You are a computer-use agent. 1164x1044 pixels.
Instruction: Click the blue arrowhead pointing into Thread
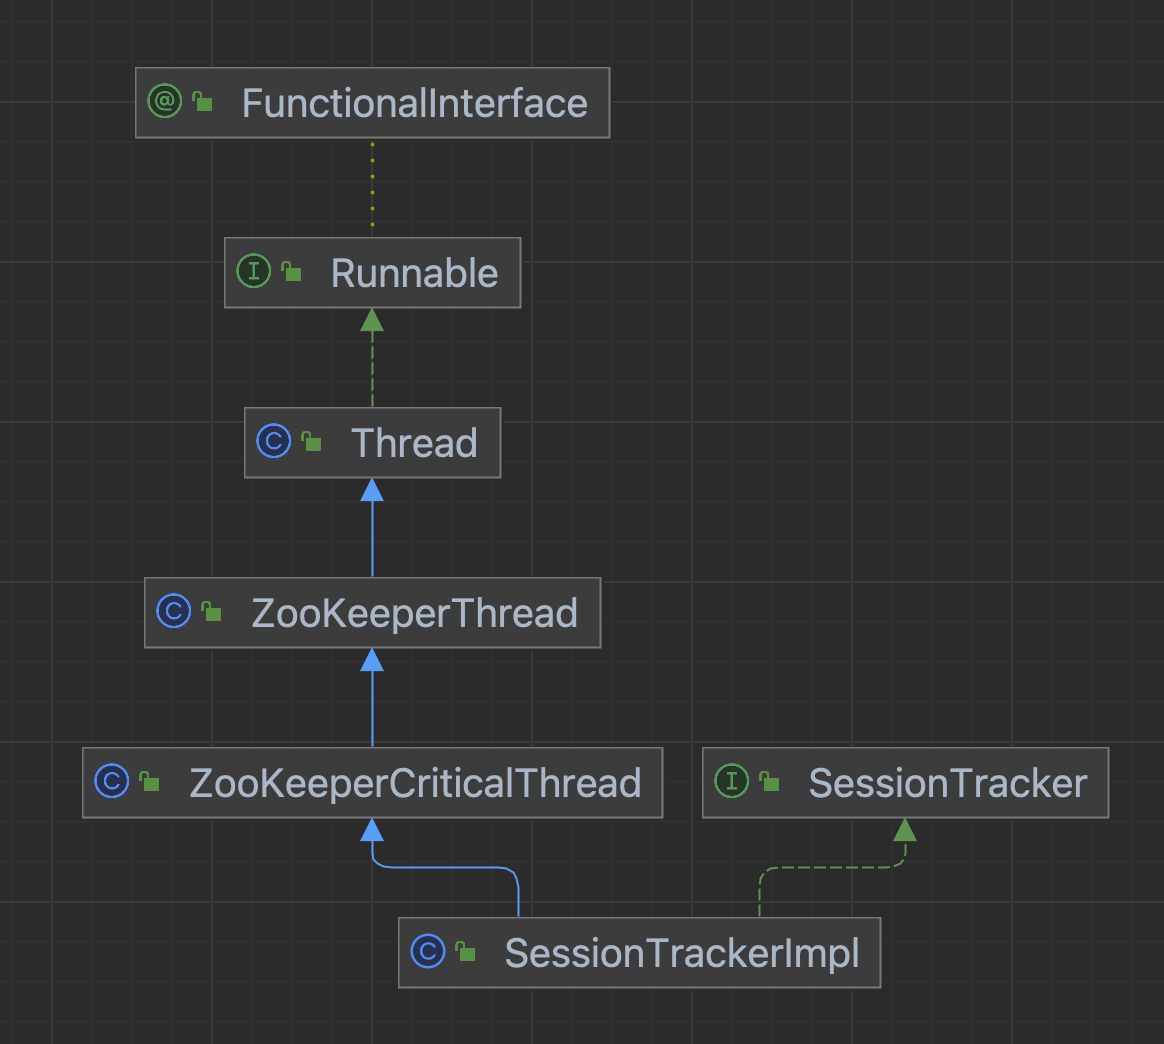372,490
